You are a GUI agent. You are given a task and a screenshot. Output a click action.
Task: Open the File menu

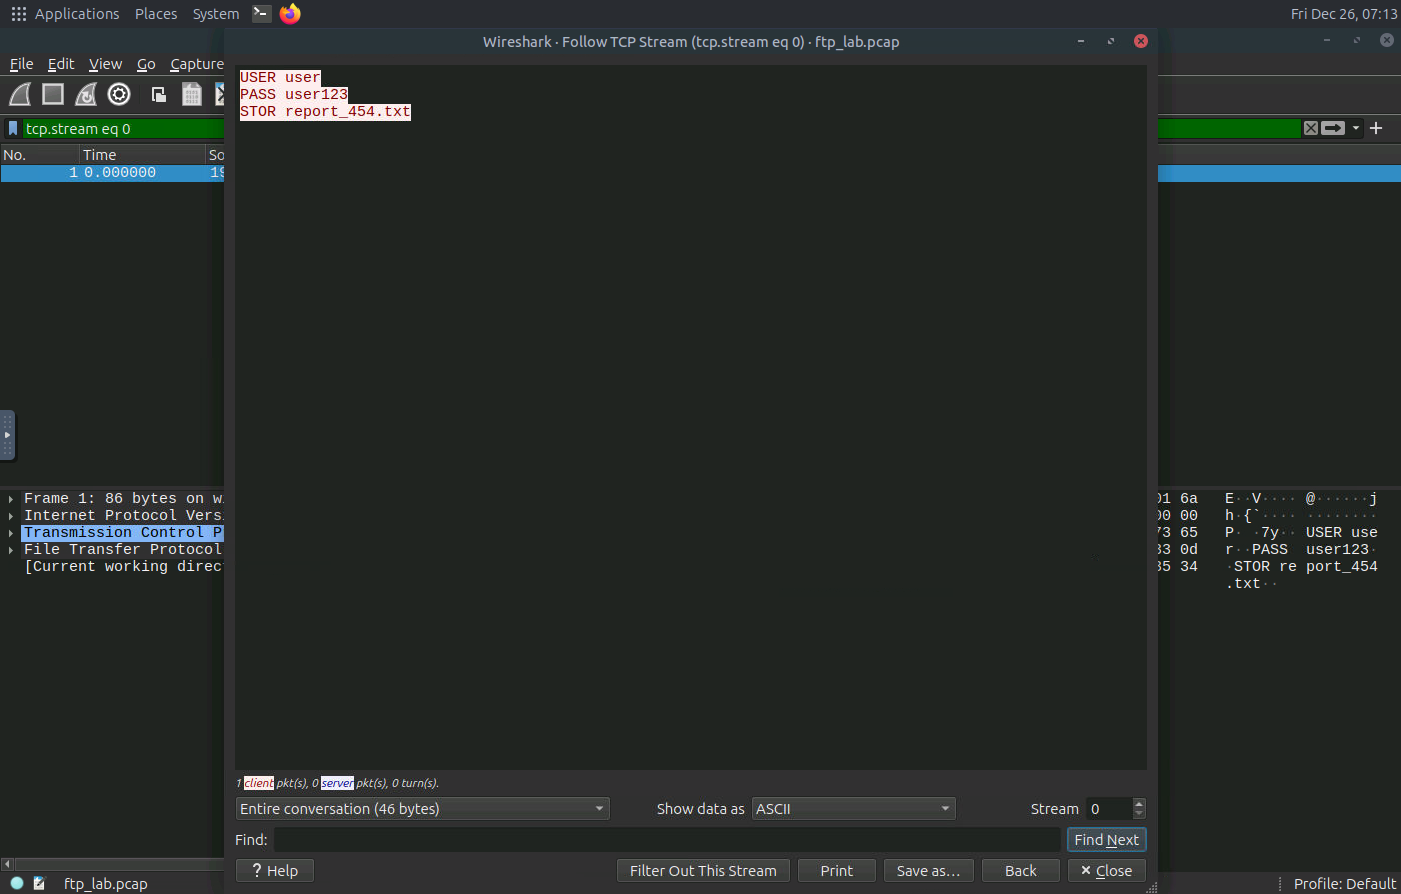click(x=22, y=64)
